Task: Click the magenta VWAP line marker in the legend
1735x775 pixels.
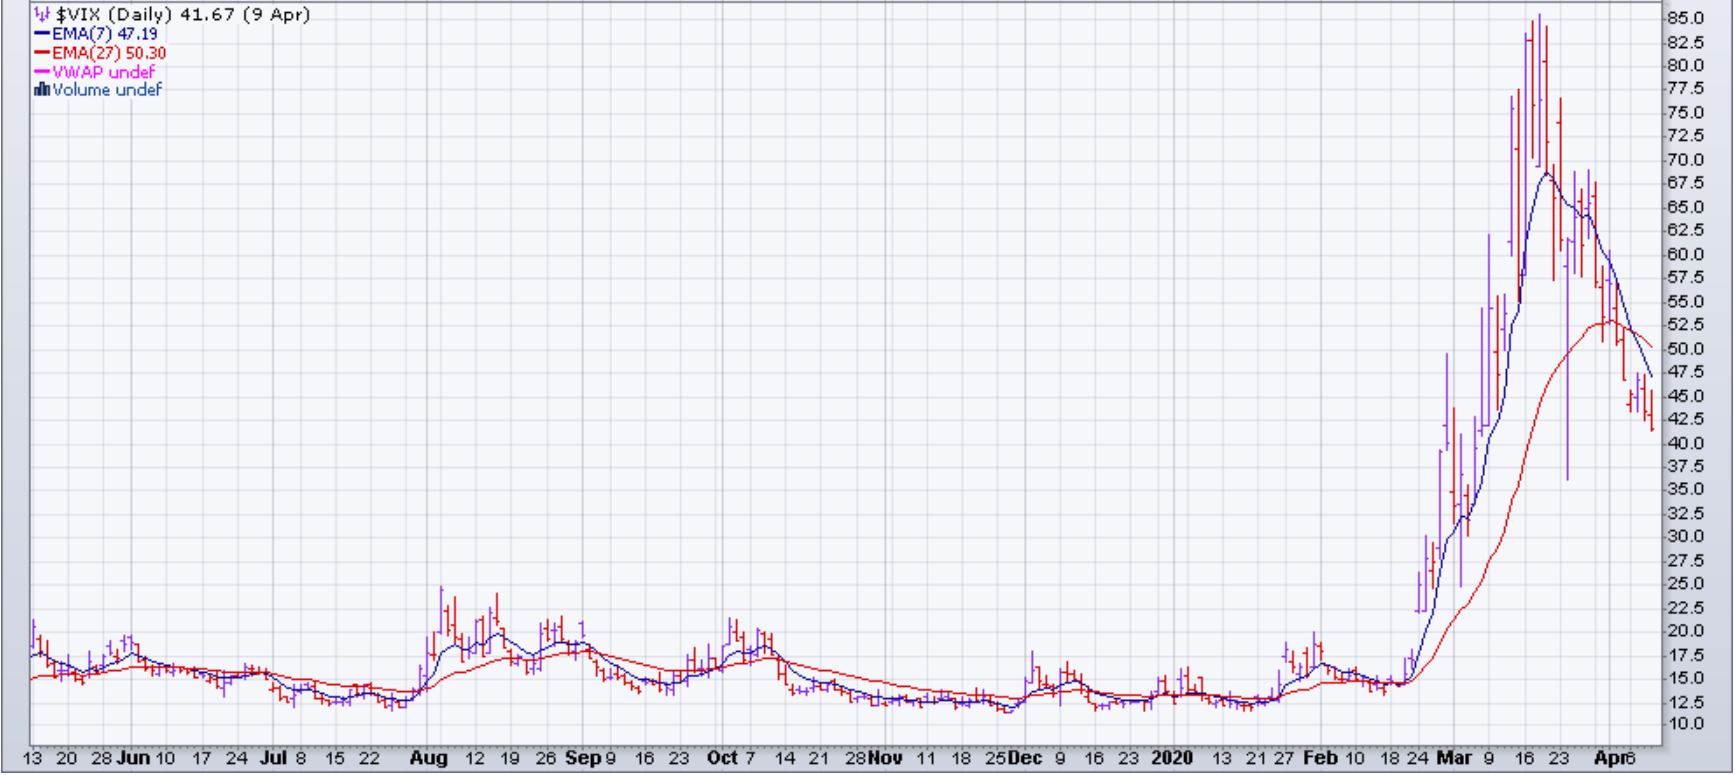Action: (x=42, y=72)
